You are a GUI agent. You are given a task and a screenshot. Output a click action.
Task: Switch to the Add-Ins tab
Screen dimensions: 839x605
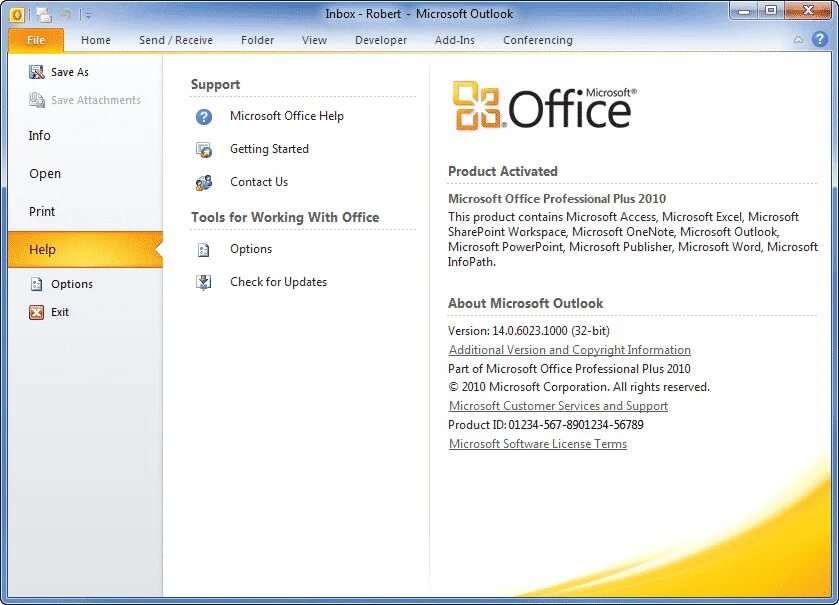click(455, 40)
